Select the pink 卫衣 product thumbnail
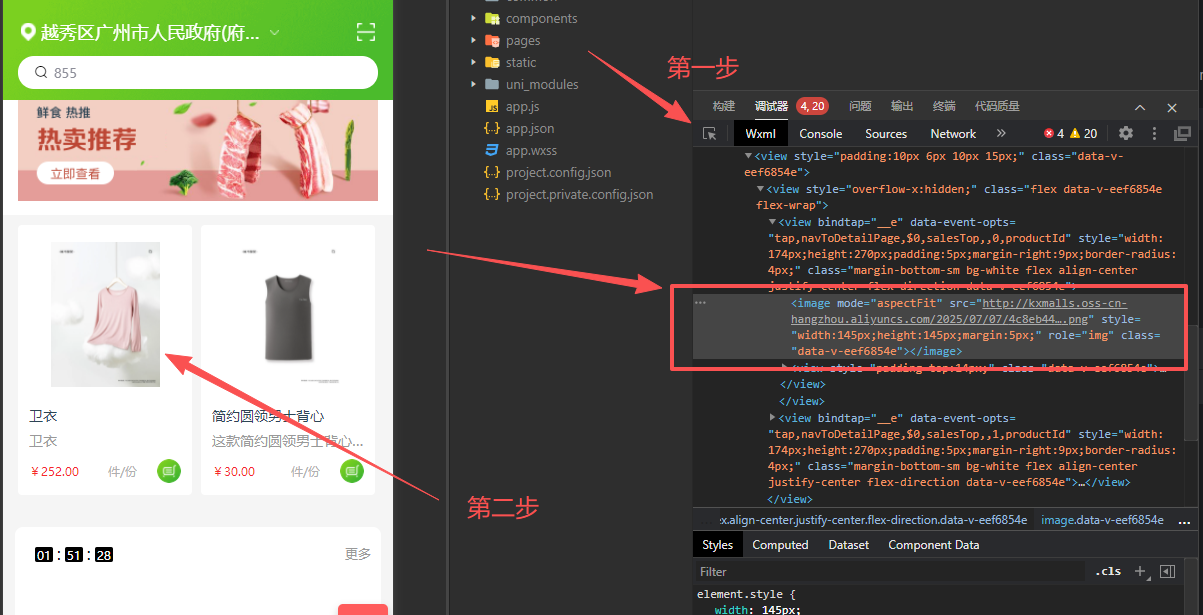The image size is (1203, 615). click(x=105, y=314)
